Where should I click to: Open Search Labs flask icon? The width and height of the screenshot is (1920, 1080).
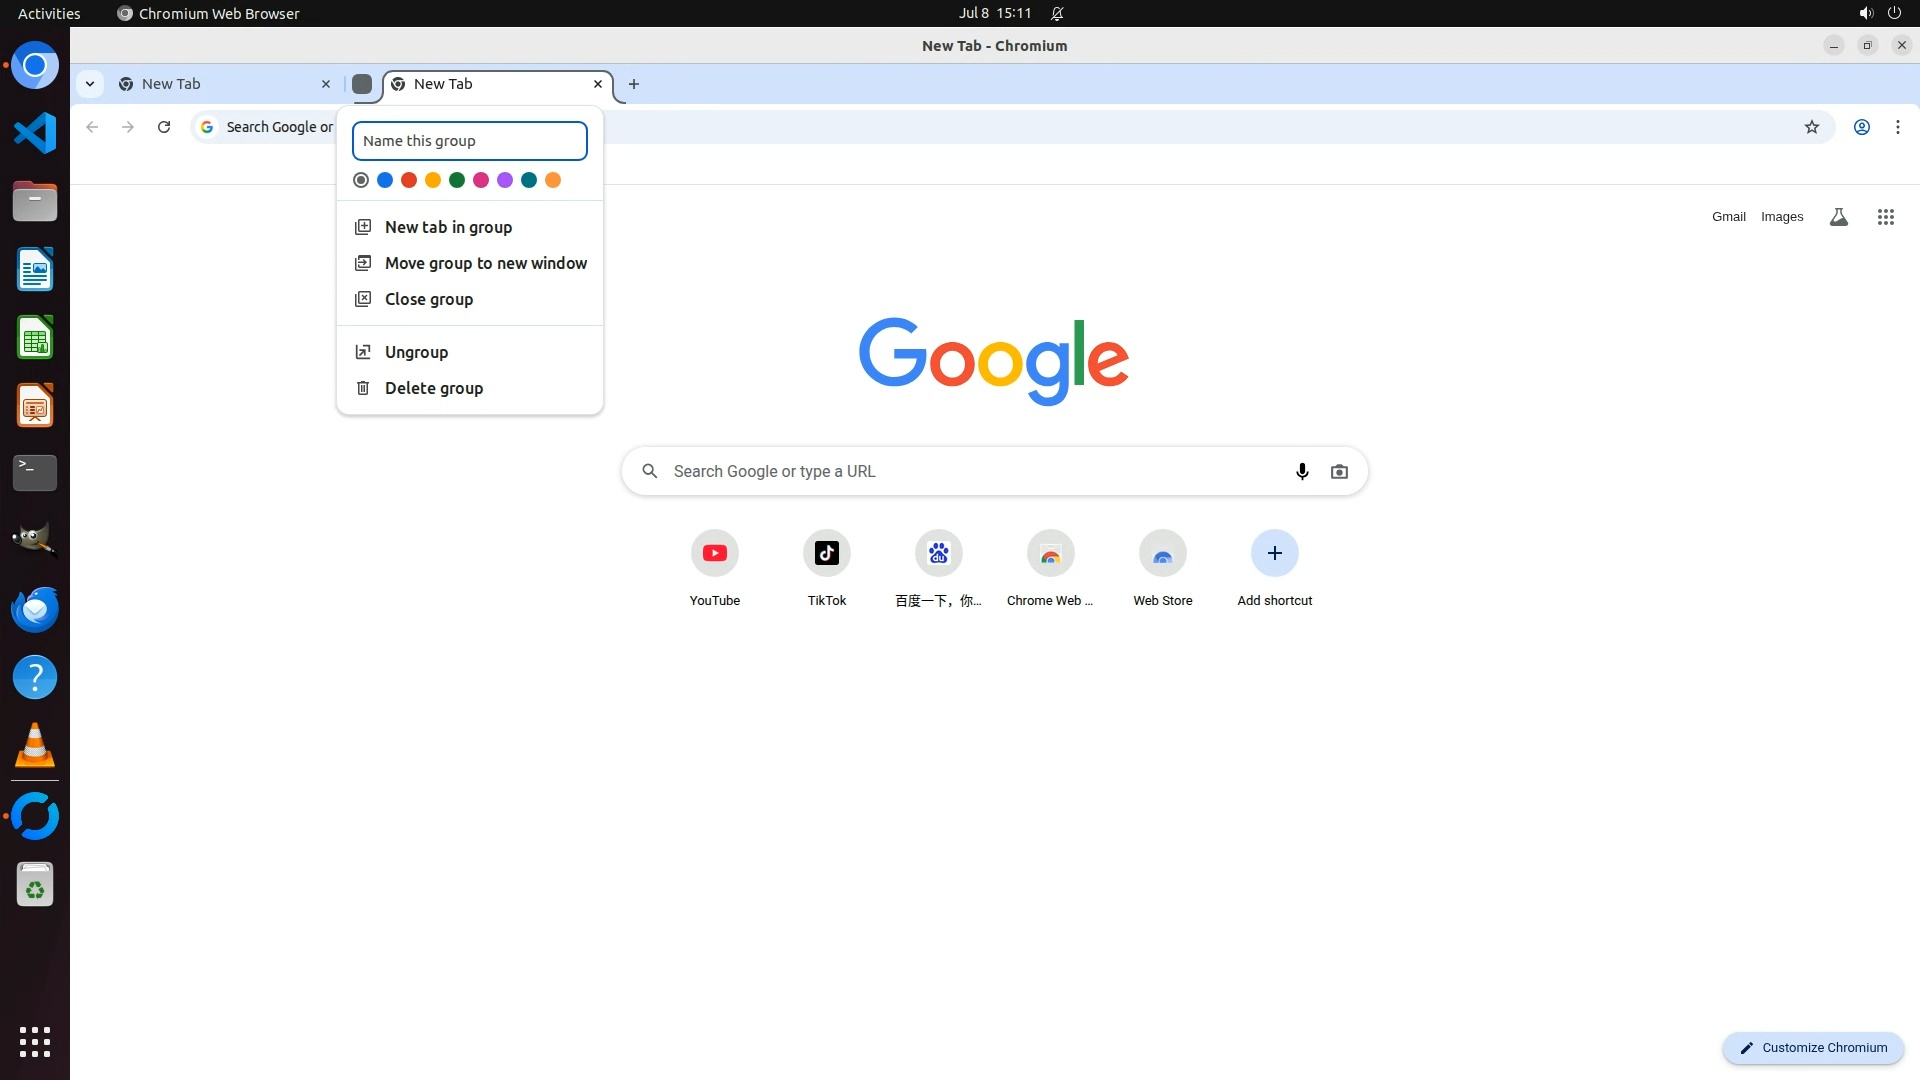[1838, 217]
